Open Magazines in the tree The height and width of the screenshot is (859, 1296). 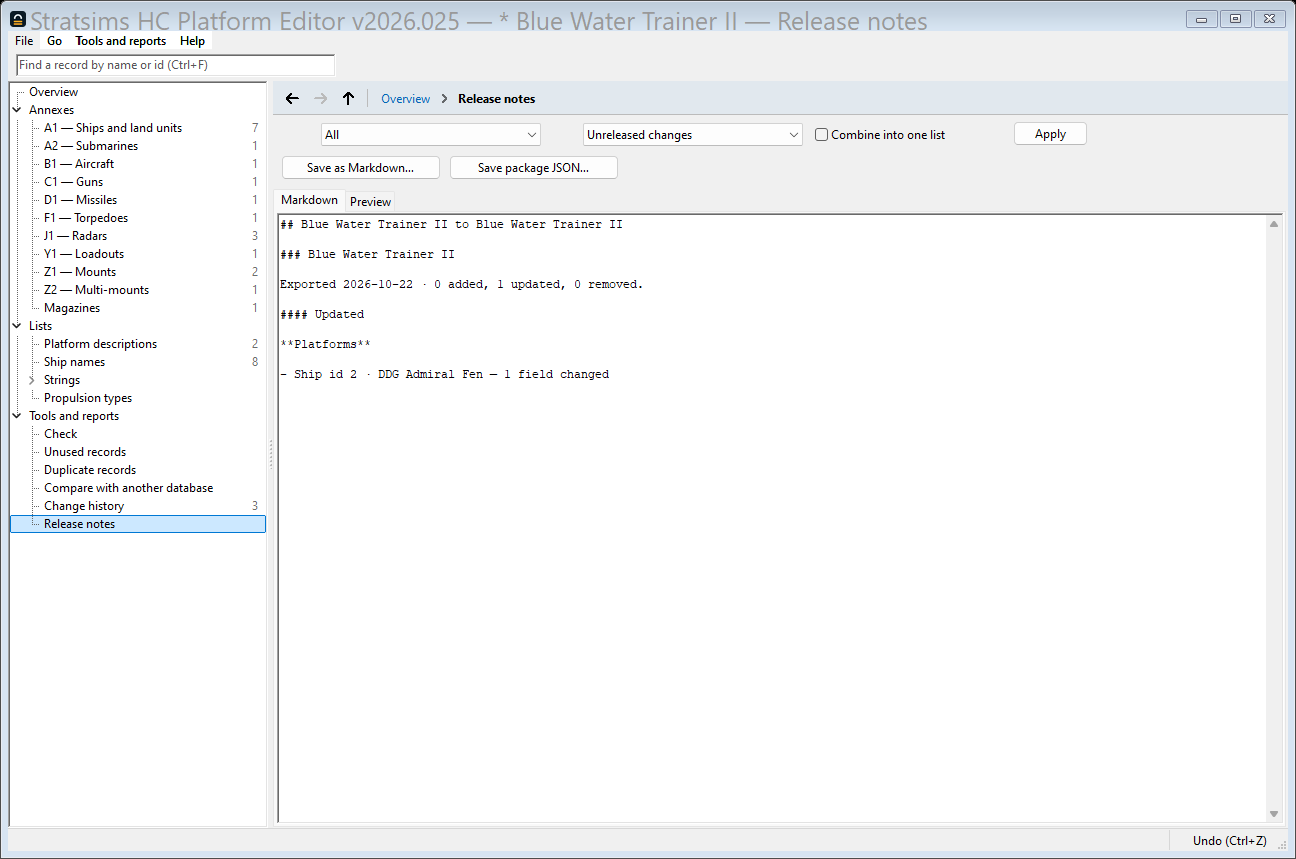click(72, 308)
